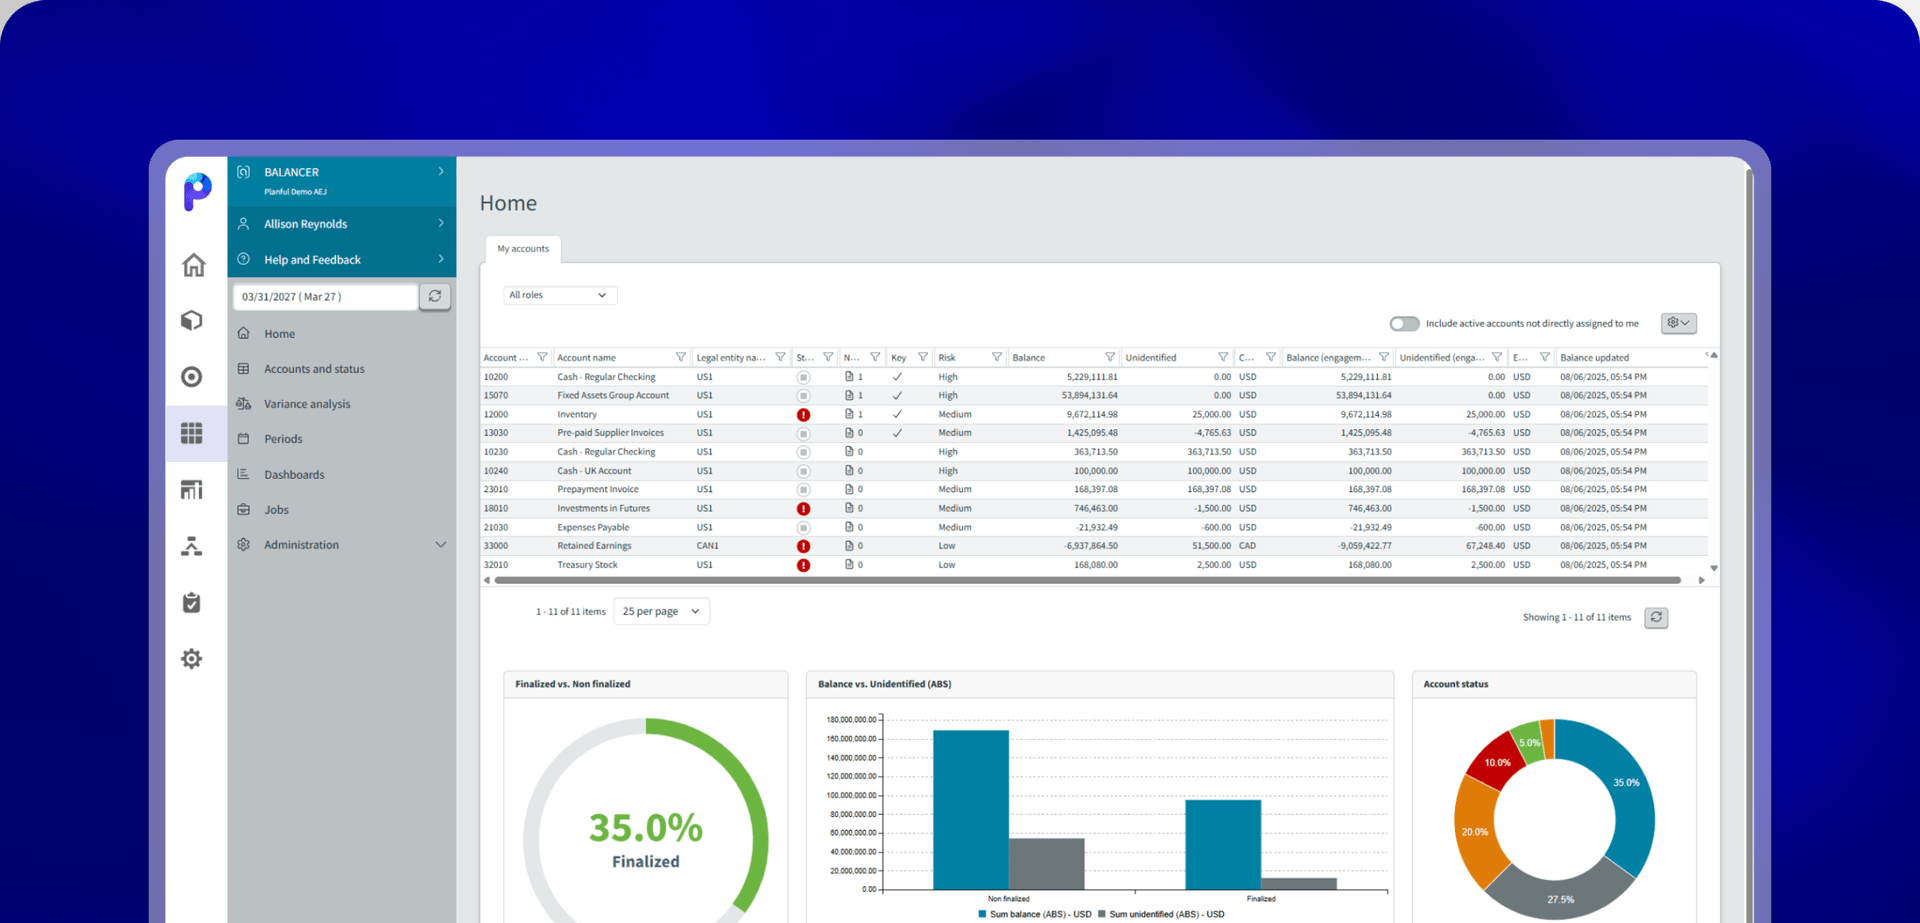The width and height of the screenshot is (1920, 923).
Task: Click the scroll-down arrow at the table's right edge
Action: click(x=1714, y=568)
